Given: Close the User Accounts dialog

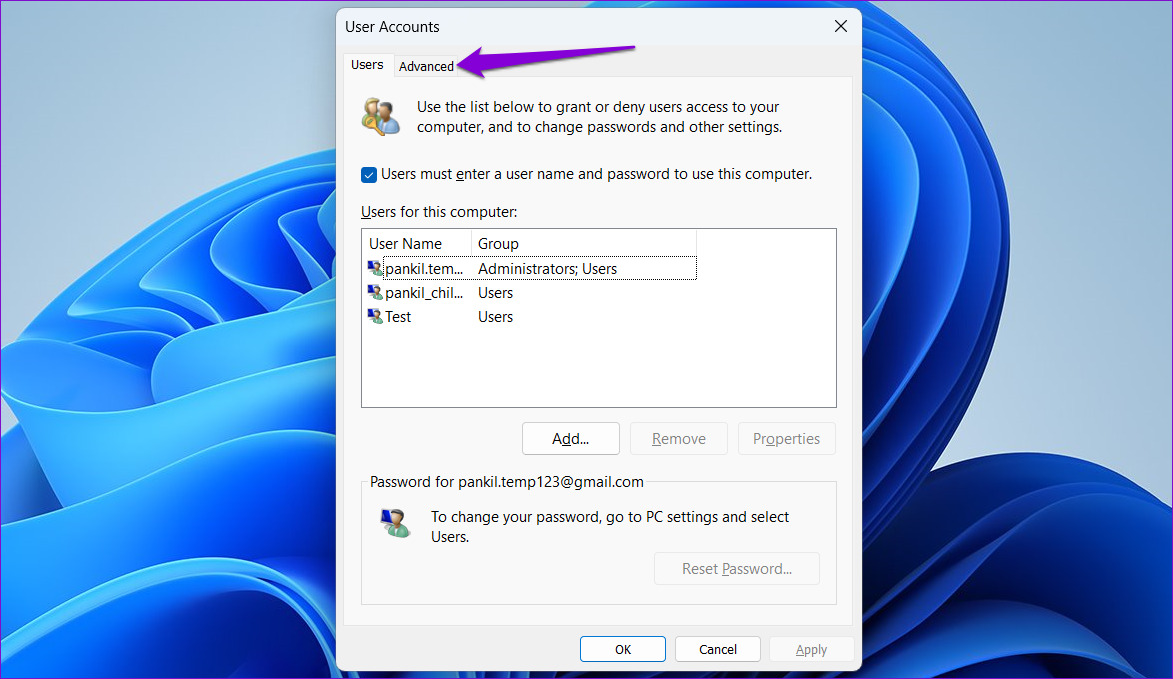Looking at the screenshot, I should (x=841, y=27).
